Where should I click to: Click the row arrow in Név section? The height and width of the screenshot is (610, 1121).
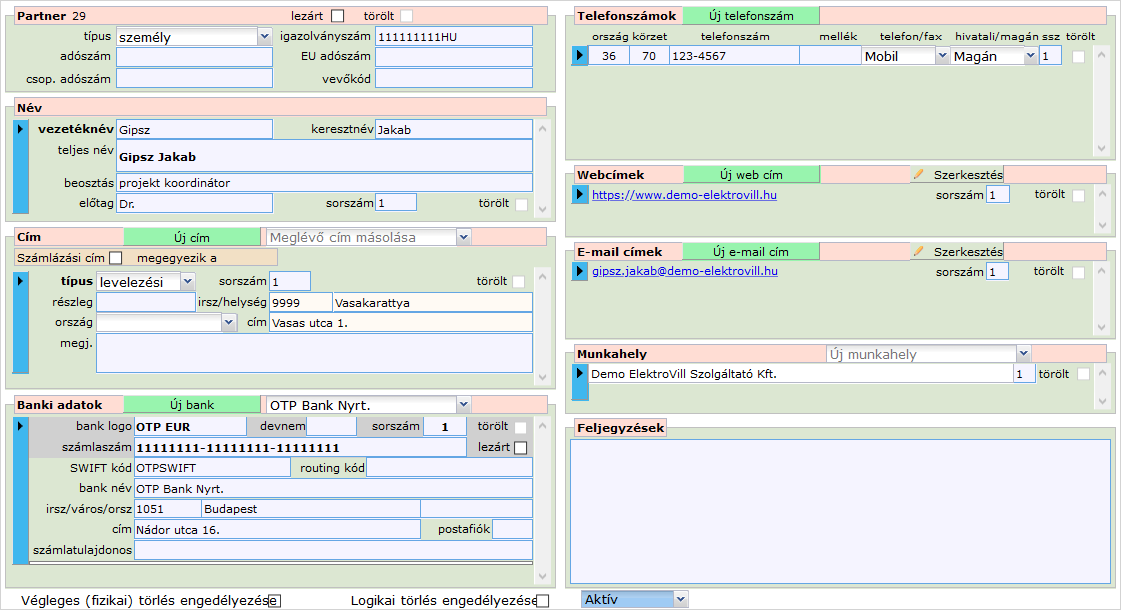pos(21,128)
